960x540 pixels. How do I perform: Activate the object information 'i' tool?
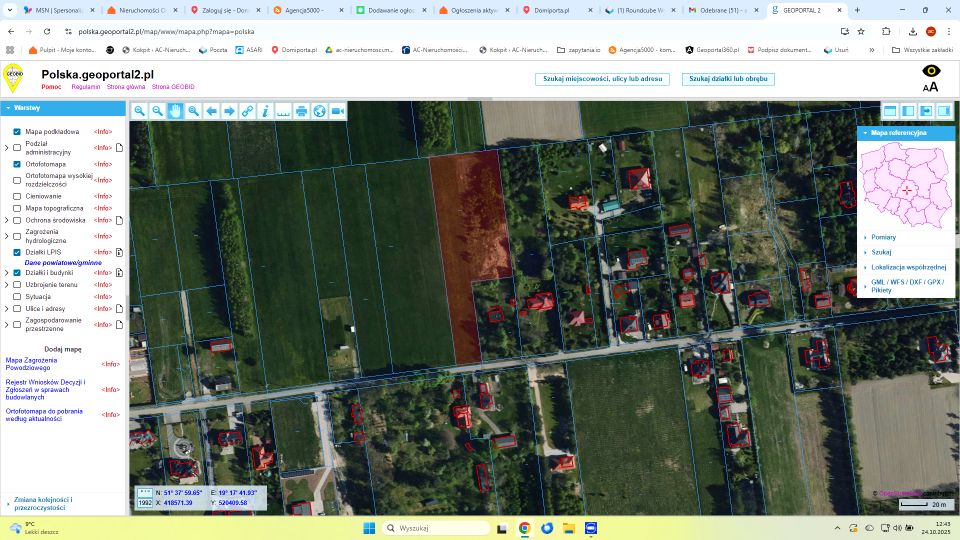pos(265,111)
